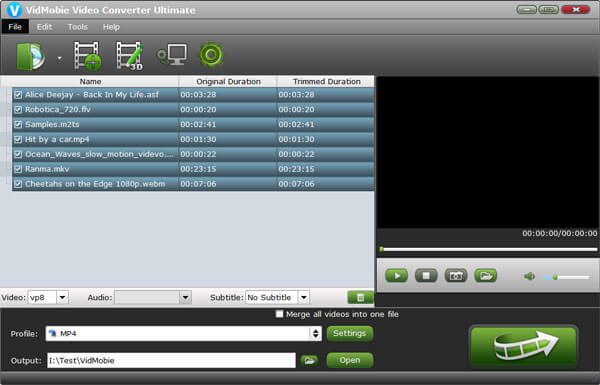Click the preview seek bar
Viewport: 600px width, 385px height.
click(489, 250)
